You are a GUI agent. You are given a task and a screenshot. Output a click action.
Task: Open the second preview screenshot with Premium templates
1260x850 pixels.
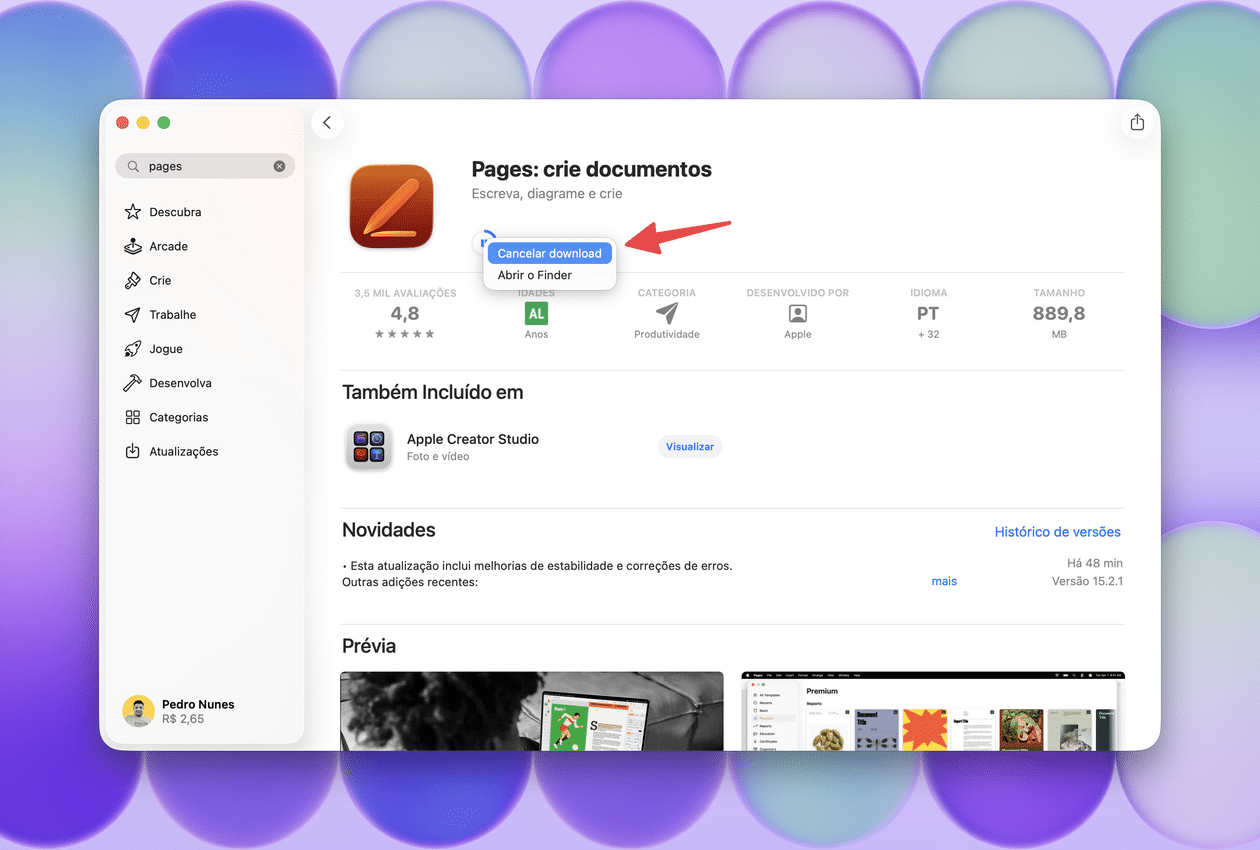[x=933, y=711]
